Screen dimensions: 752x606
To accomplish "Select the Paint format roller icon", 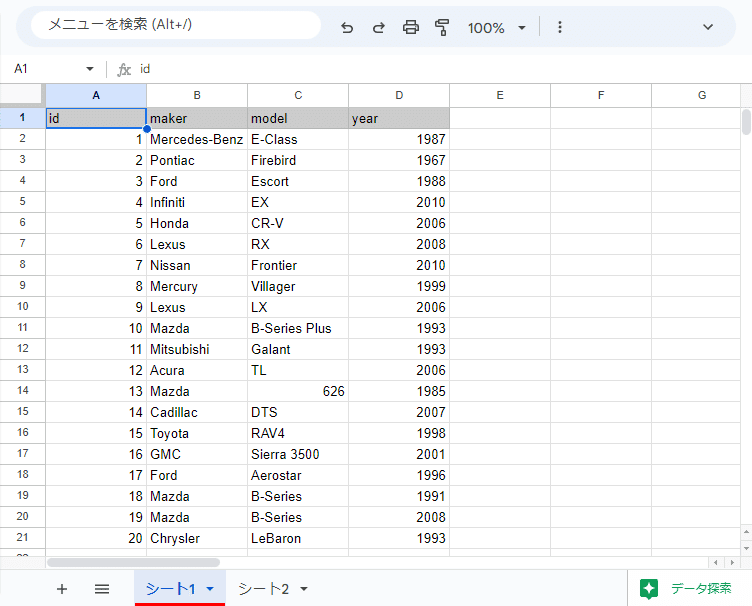I will (x=442, y=28).
